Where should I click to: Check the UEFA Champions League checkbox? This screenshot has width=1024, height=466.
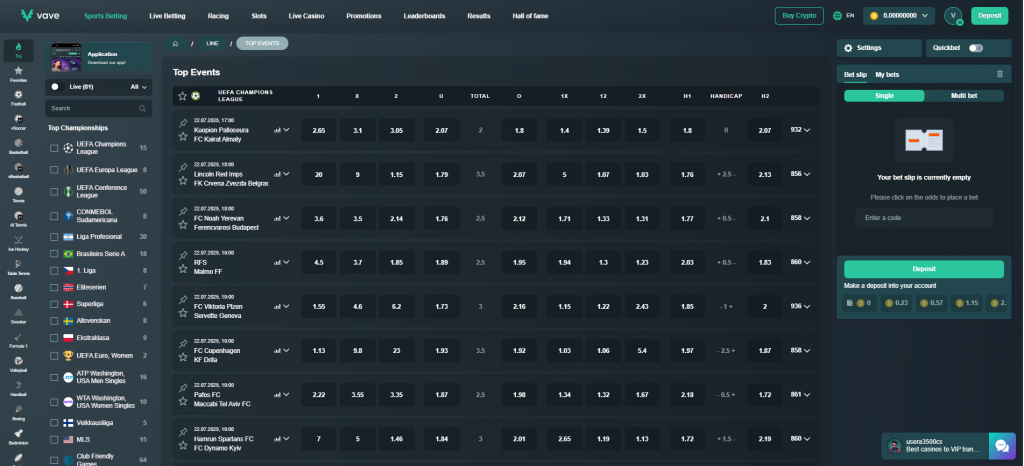54,148
